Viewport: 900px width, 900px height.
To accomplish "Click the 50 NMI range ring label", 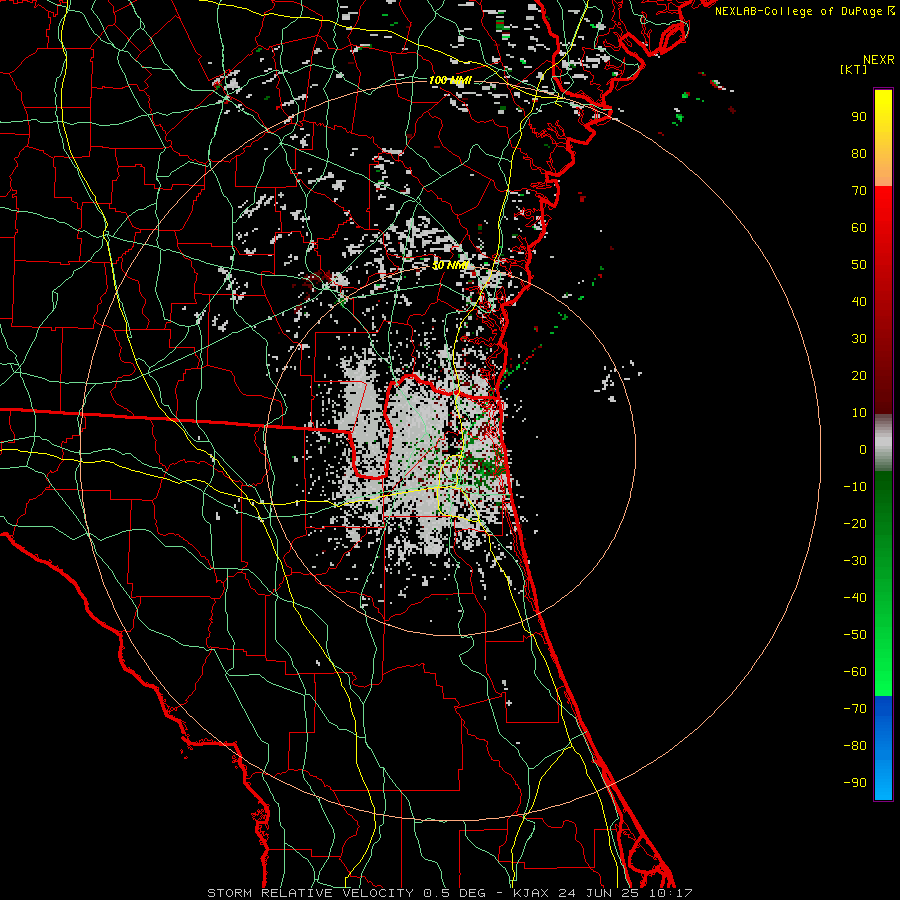I will pyautogui.click(x=450, y=265).
